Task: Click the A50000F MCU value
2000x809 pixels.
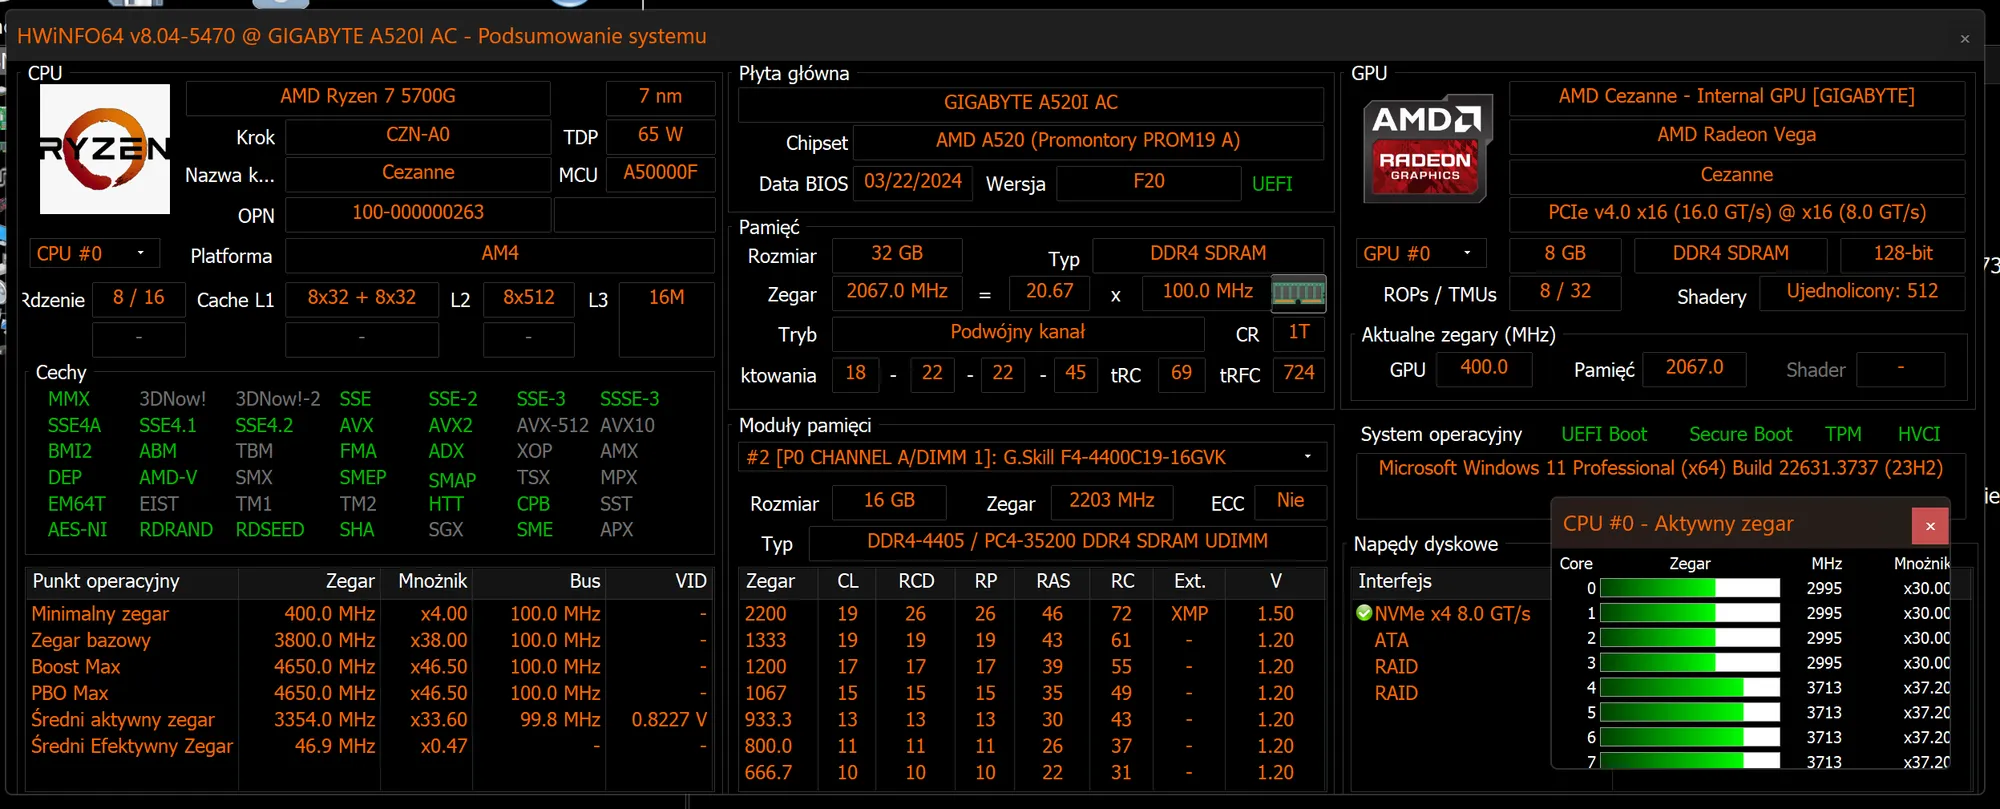Action: tap(660, 173)
